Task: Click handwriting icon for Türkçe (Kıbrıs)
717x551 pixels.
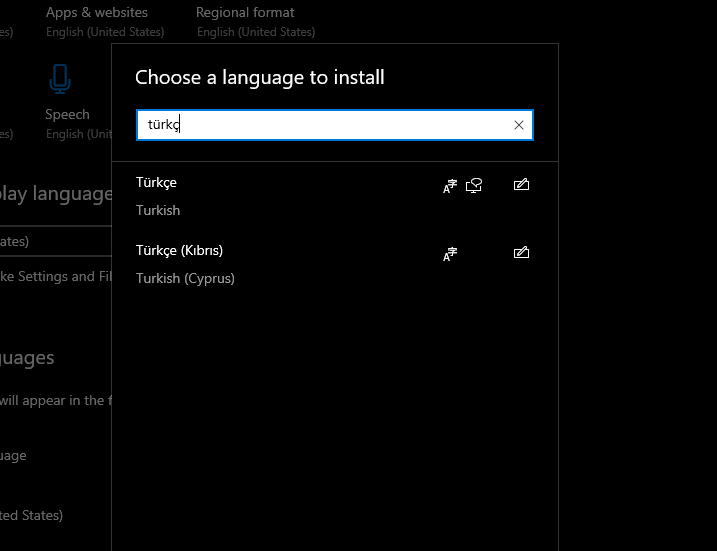Action: click(520, 253)
